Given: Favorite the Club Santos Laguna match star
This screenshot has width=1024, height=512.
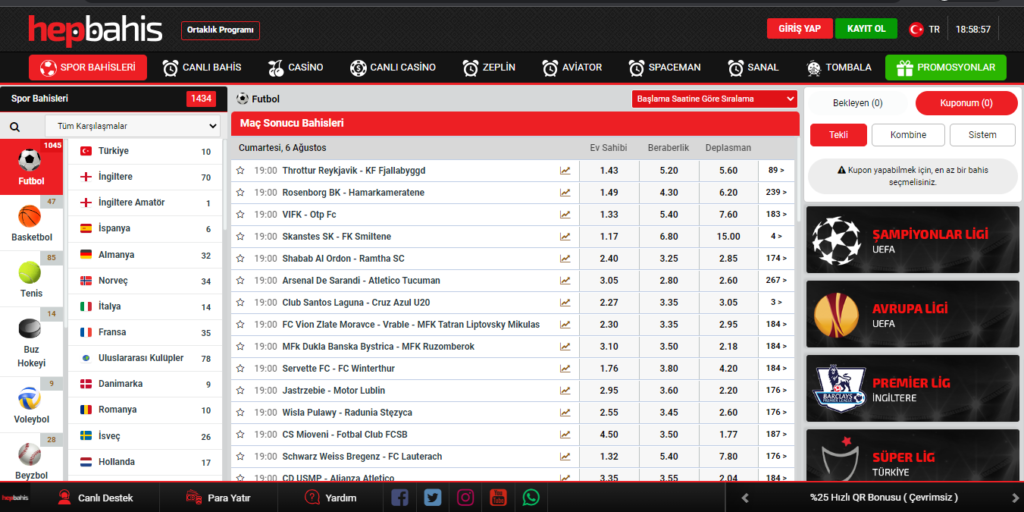Looking at the screenshot, I should pos(240,302).
